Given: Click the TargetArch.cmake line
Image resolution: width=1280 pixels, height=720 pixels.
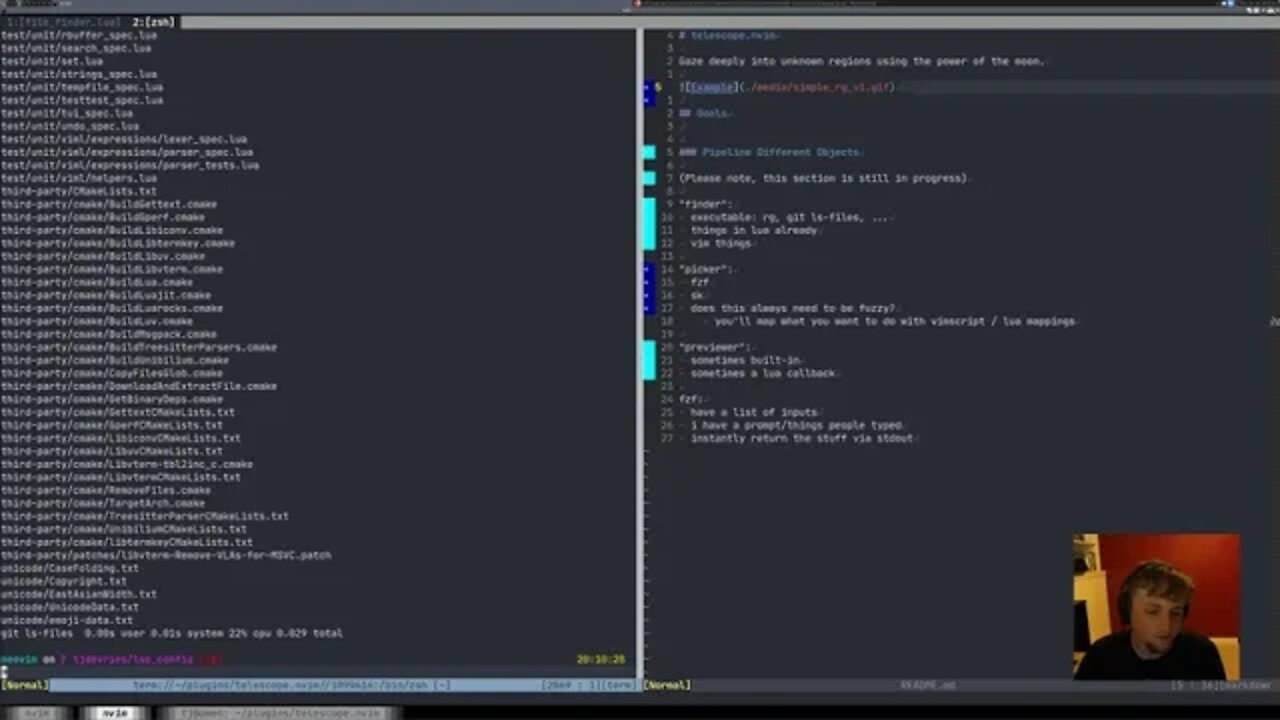Looking at the screenshot, I should tap(103, 503).
